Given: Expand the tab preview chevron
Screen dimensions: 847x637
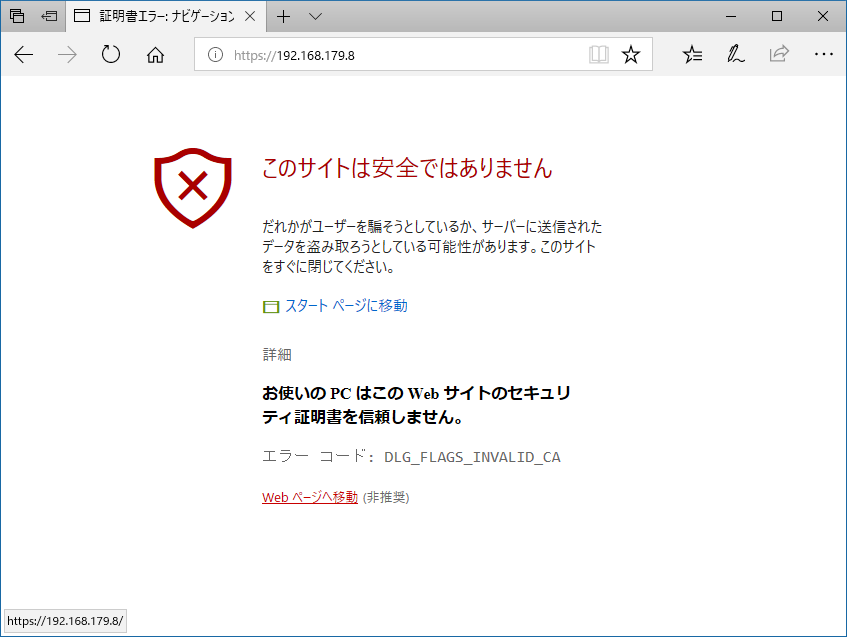Looking at the screenshot, I should 315,17.
